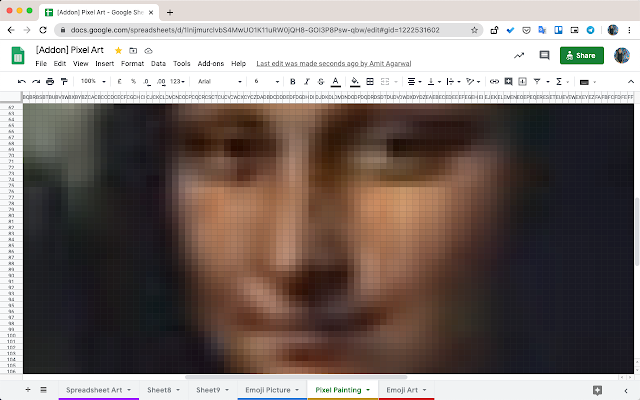Collapse the menus with up chevron
Screen dimensions: 640x400
(x=631, y=82)
